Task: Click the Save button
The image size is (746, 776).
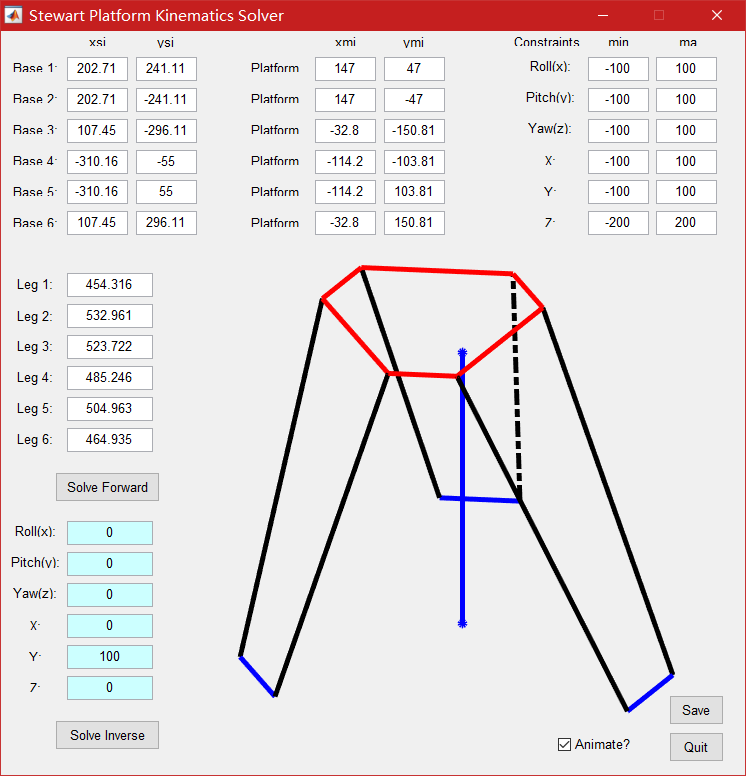Action: (x=696, y=710)
